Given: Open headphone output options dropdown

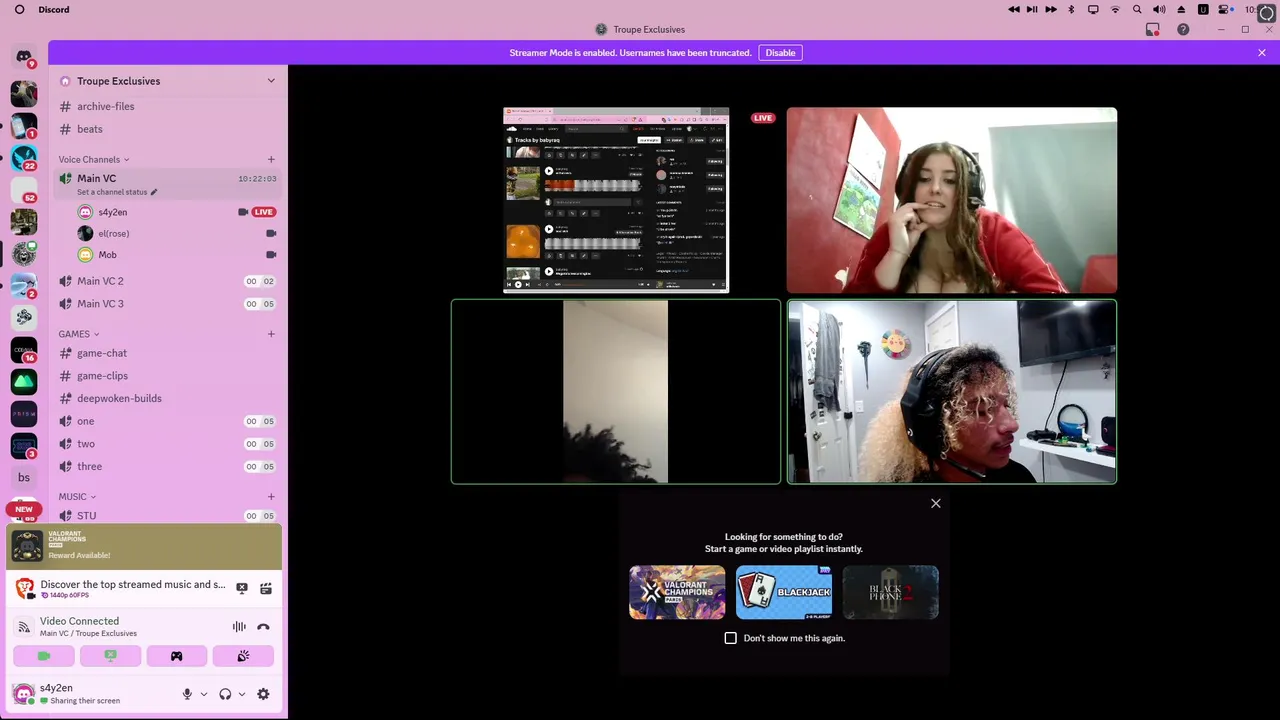Looking at the screenshot, I should 242,694.
